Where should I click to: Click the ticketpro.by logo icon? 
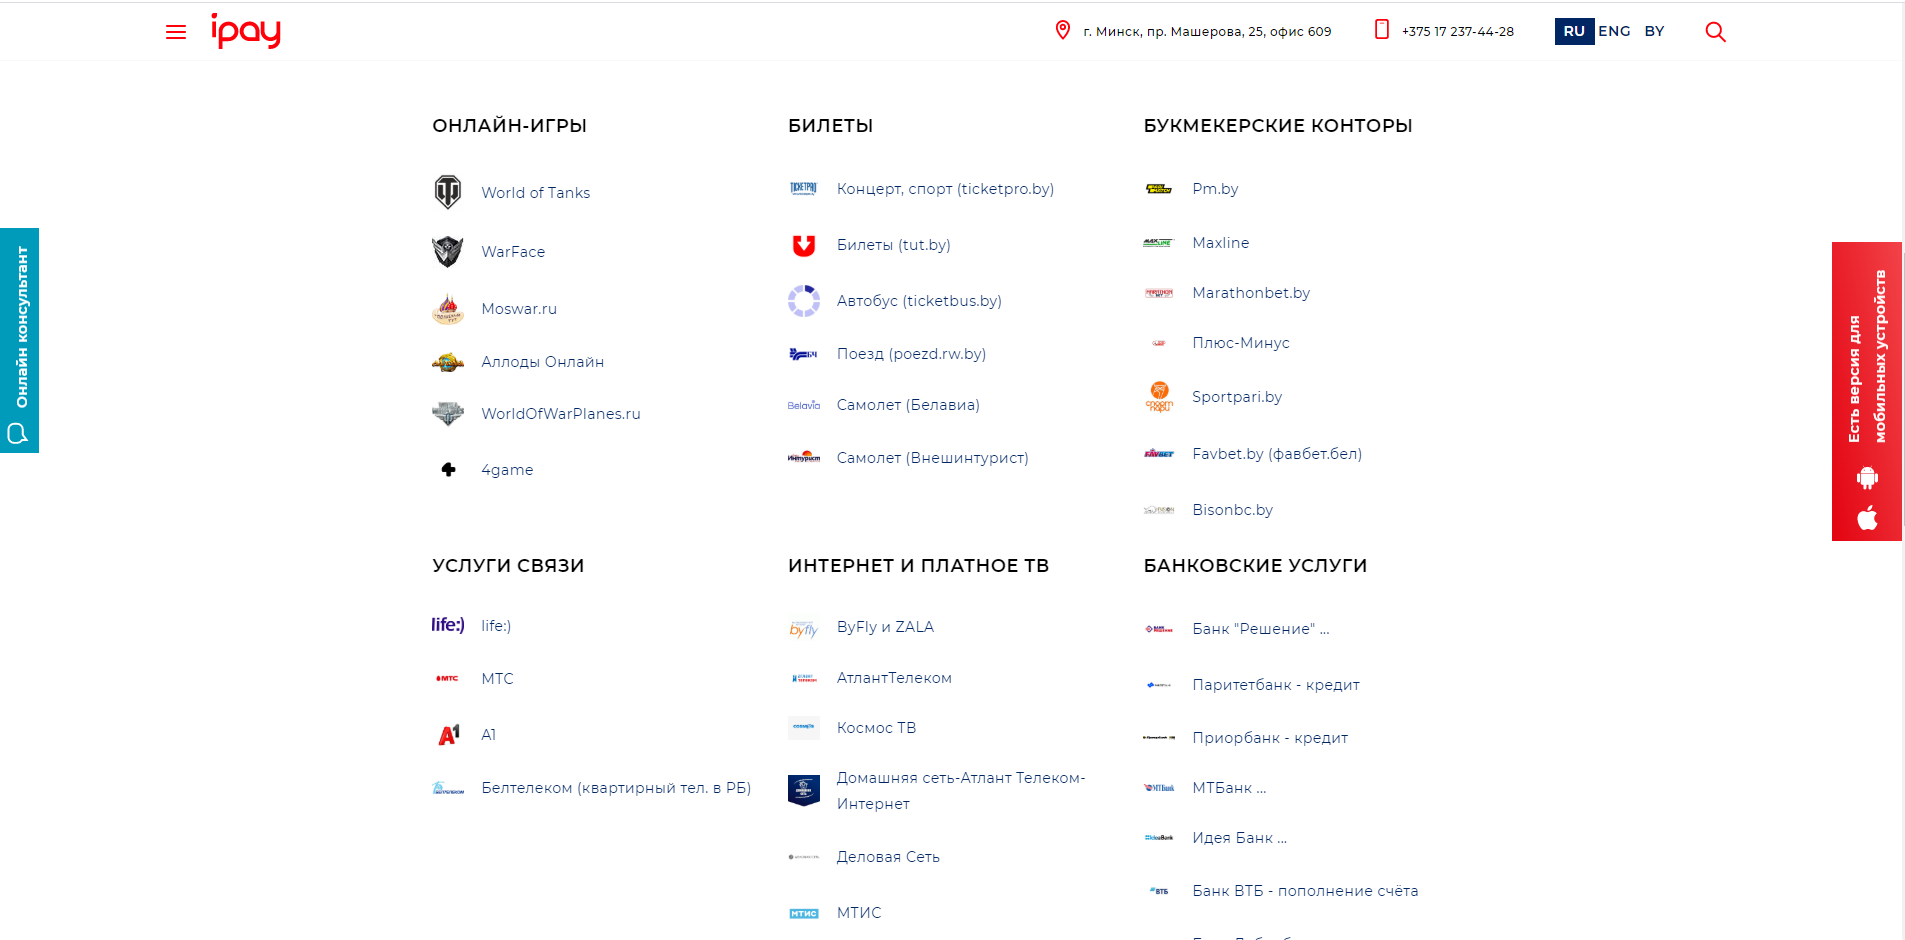[x=804, y=188]
